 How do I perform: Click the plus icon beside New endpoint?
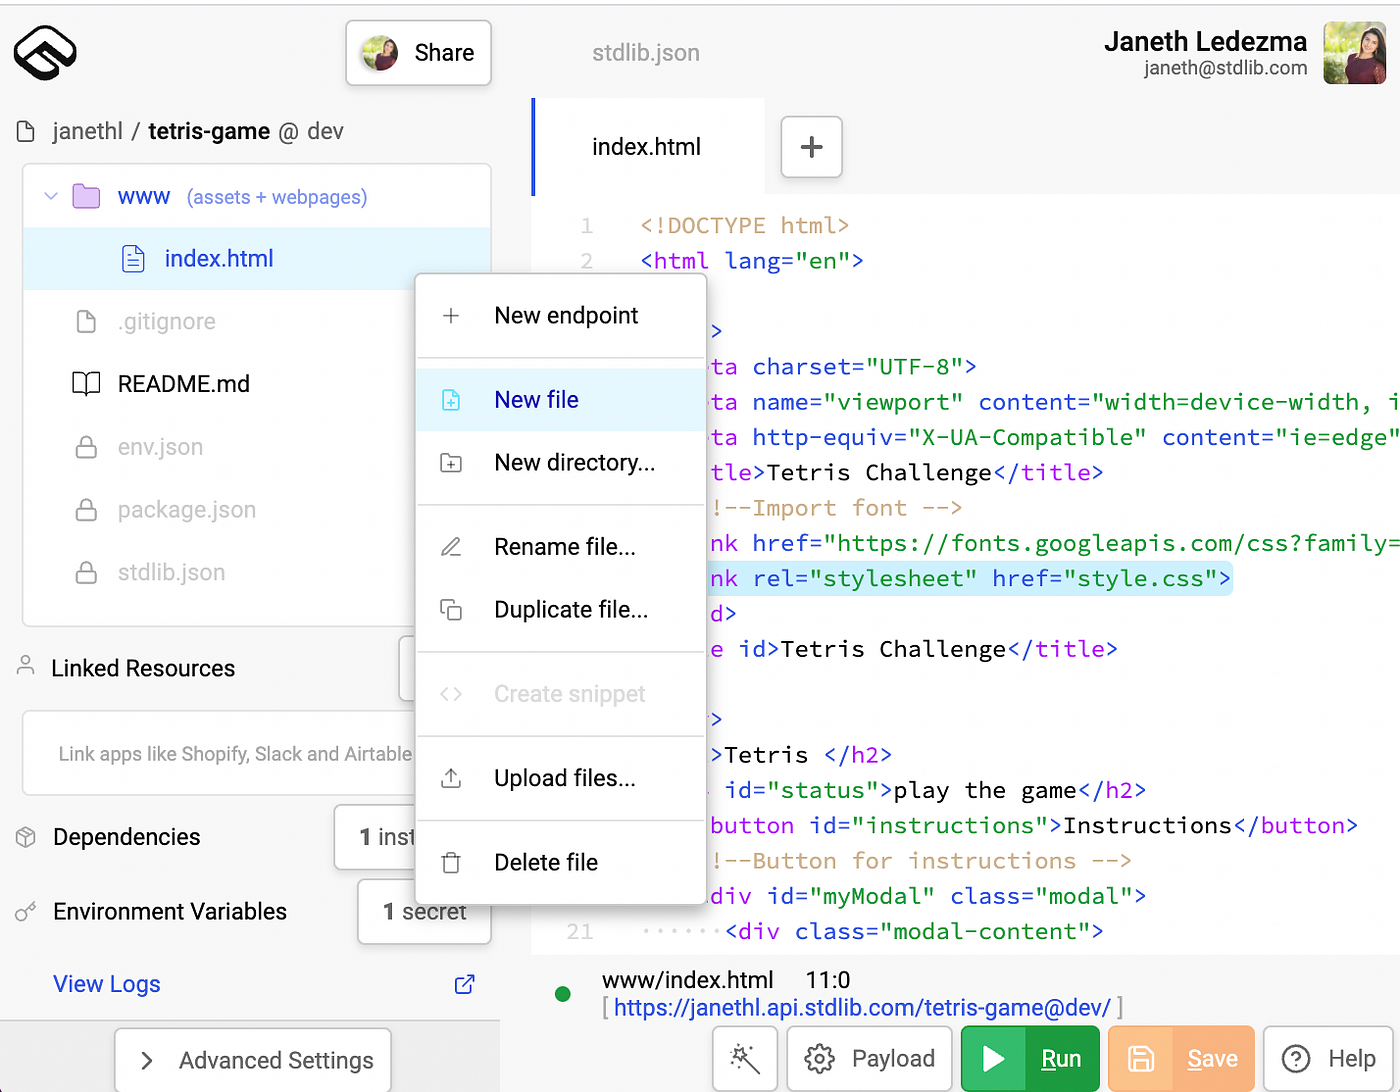(x=451, y=316)
